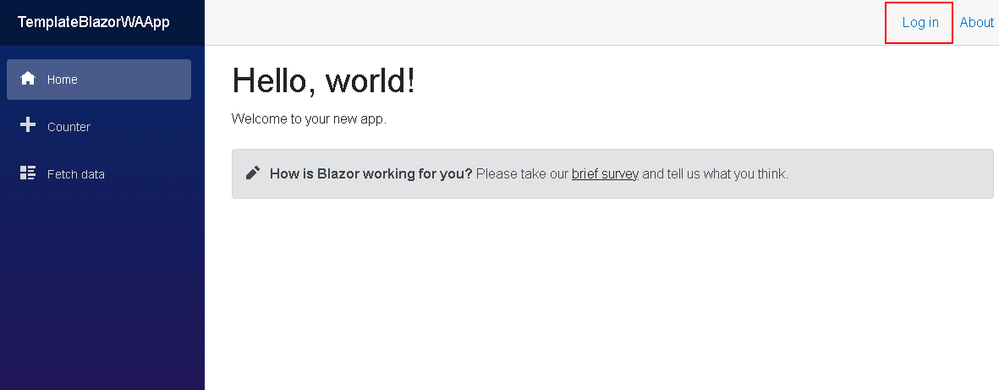999x390 pixels.
Task: Open the Fetch data page
Action: click(x=99, y=174)
